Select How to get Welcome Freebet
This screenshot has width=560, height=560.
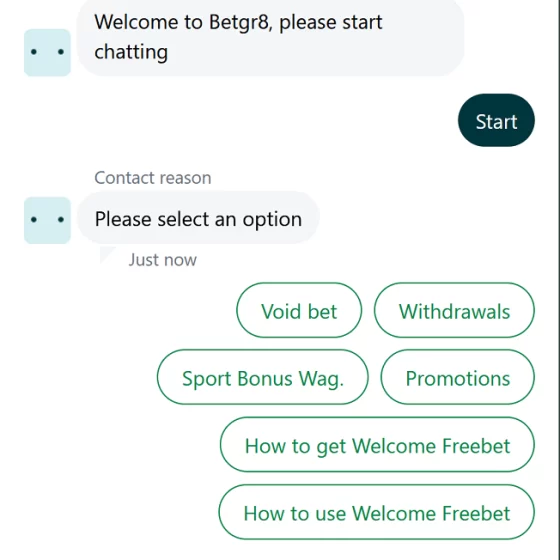click(377, 445)
